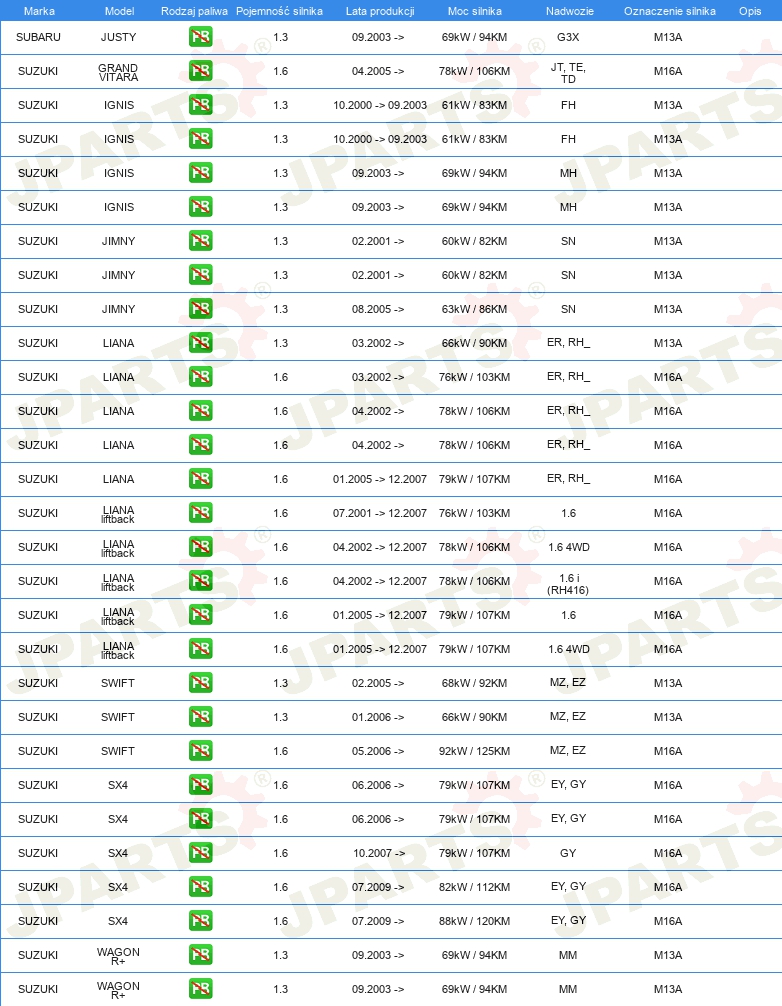The image size is (782, 1006).
Task: Click the Nadwozie column header
Action: point(570,11)
